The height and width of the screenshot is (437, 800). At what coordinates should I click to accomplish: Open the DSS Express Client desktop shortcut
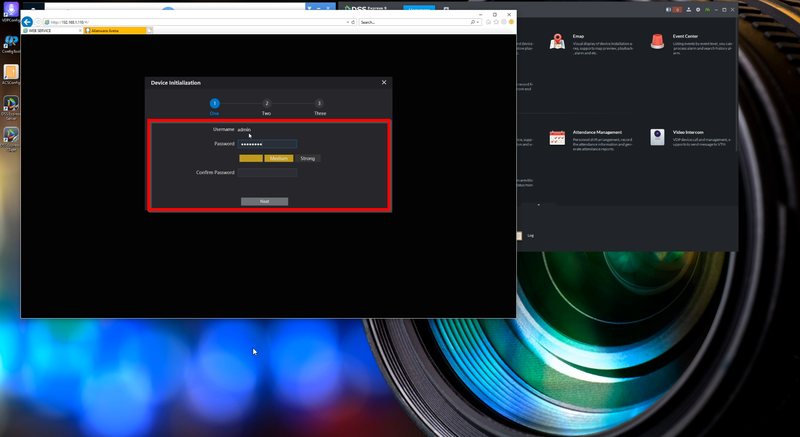click(x=11, y=140)
